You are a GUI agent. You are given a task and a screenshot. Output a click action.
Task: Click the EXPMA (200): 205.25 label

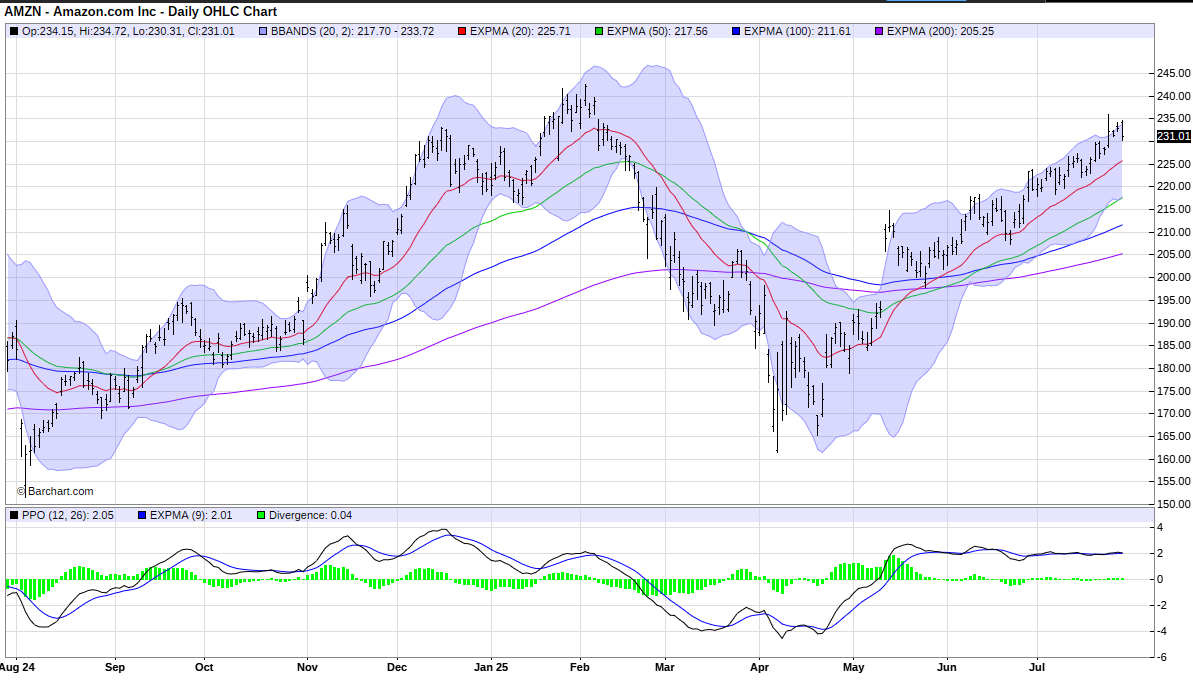(x=940, y=31)
